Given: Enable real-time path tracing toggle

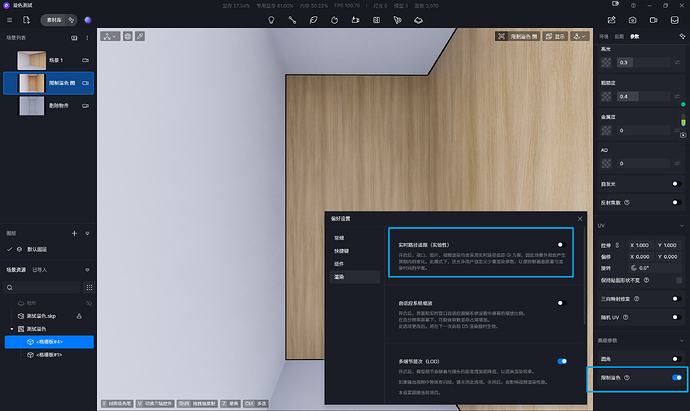Looking at the screenshot, I should tap(562, 245).
